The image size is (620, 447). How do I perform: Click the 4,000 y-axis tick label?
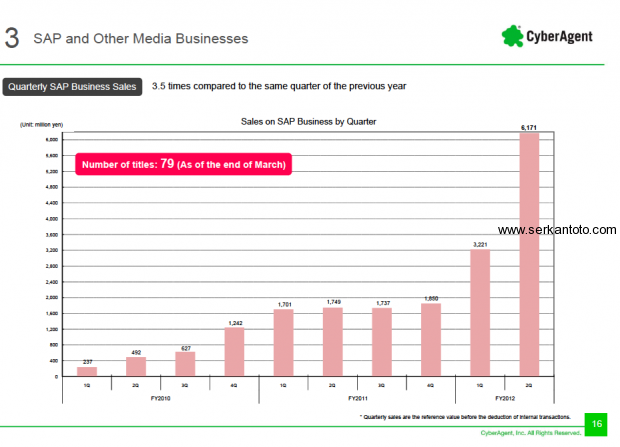(x=52, y=219)
